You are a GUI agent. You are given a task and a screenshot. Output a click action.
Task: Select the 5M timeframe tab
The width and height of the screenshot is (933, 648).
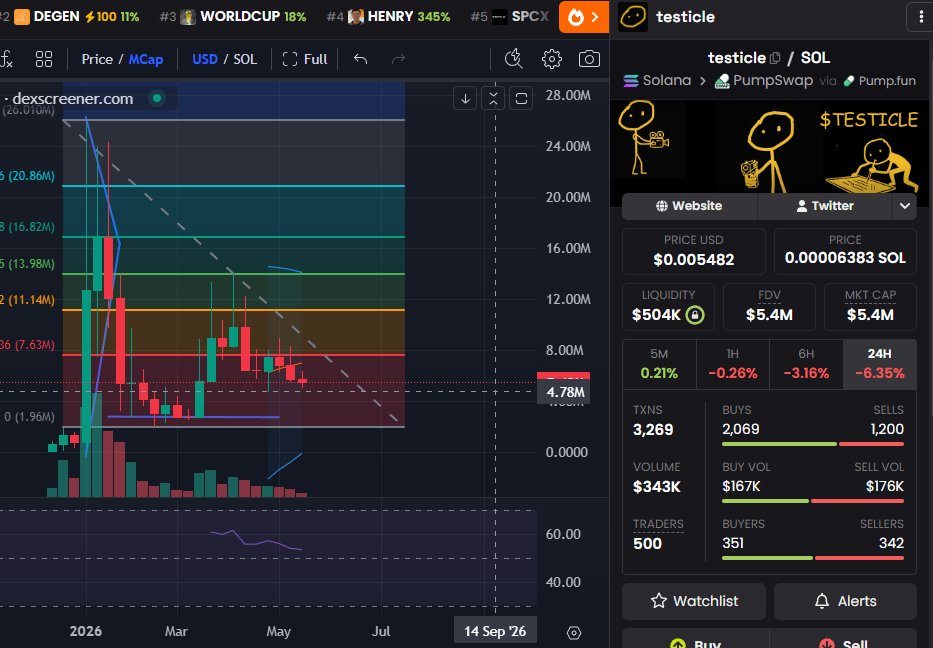point(659,364)
